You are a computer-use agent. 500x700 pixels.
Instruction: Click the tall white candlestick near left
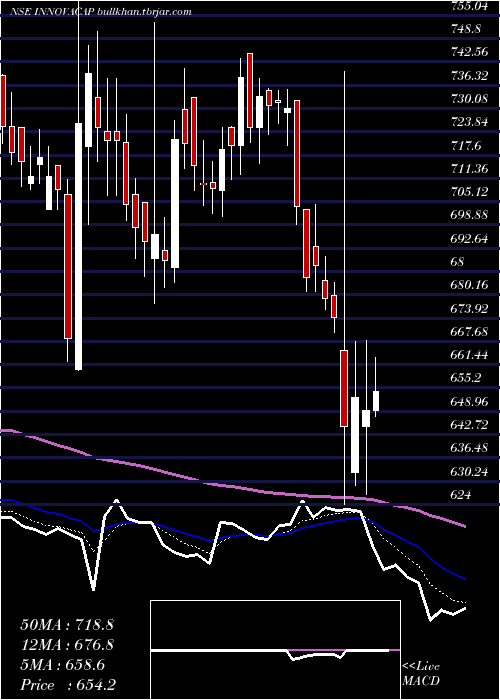point(78,246)
